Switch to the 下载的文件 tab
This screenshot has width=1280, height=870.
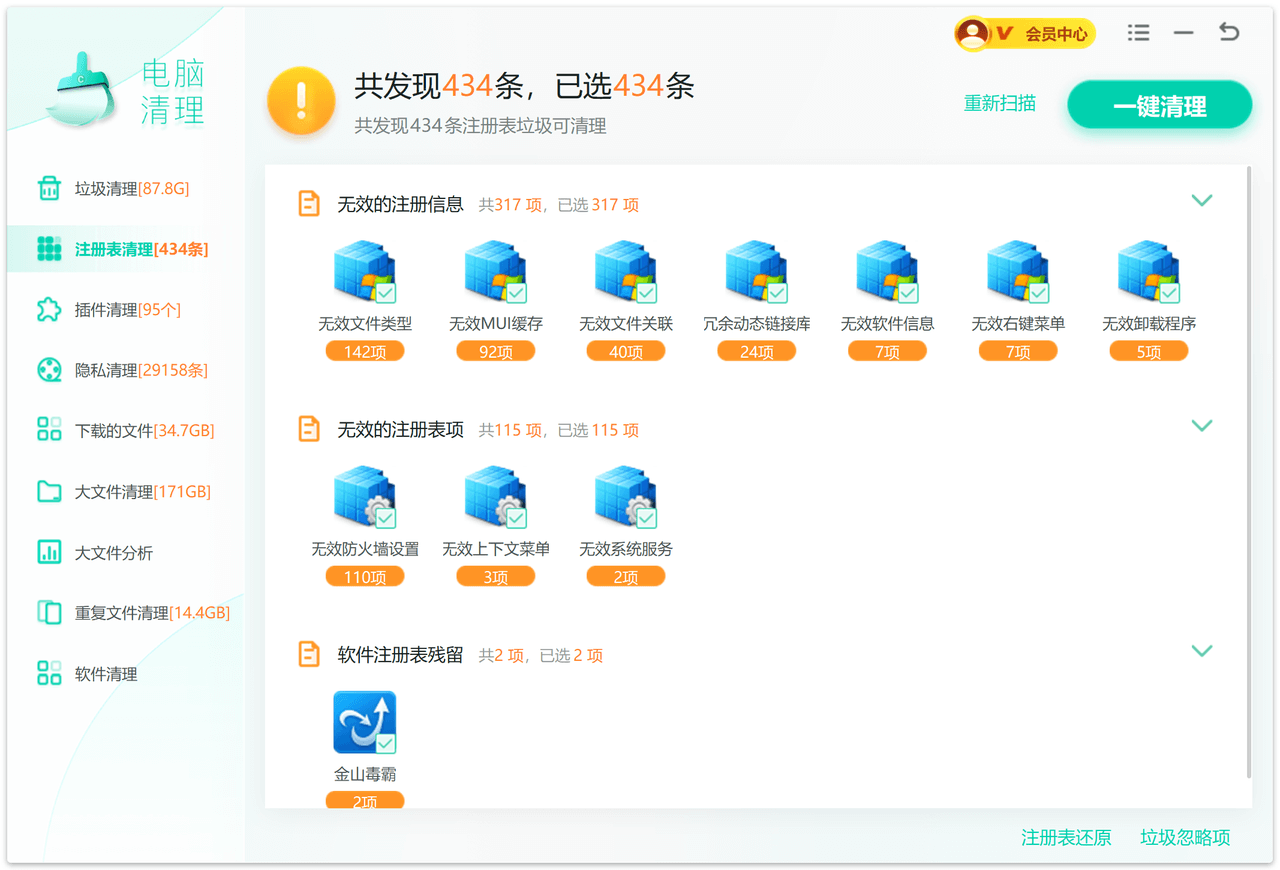pos(144,431)
